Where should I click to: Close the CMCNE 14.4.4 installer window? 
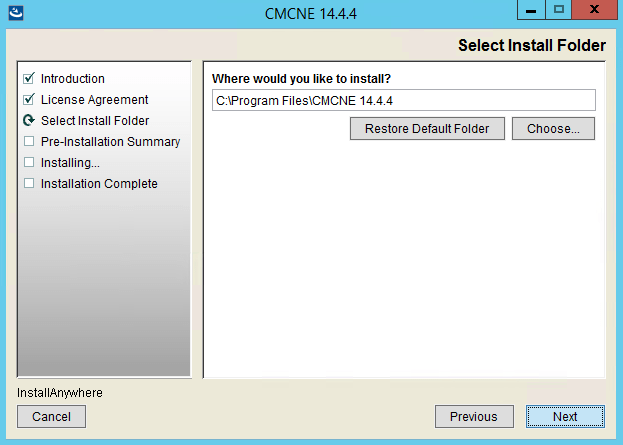594,10
